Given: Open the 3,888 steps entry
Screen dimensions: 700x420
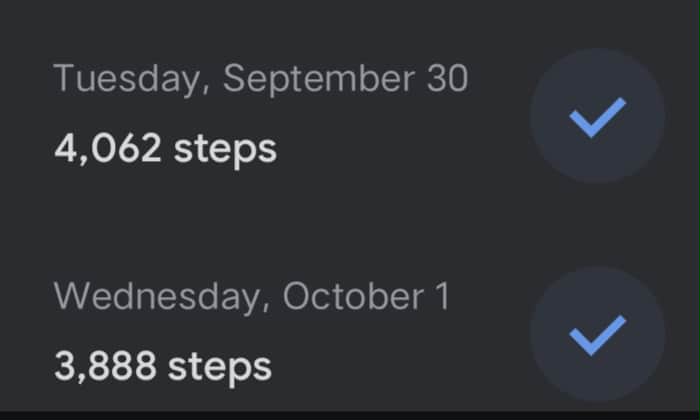Looking at the screenshot, I should pyautogui.click(x=162, y=366).
